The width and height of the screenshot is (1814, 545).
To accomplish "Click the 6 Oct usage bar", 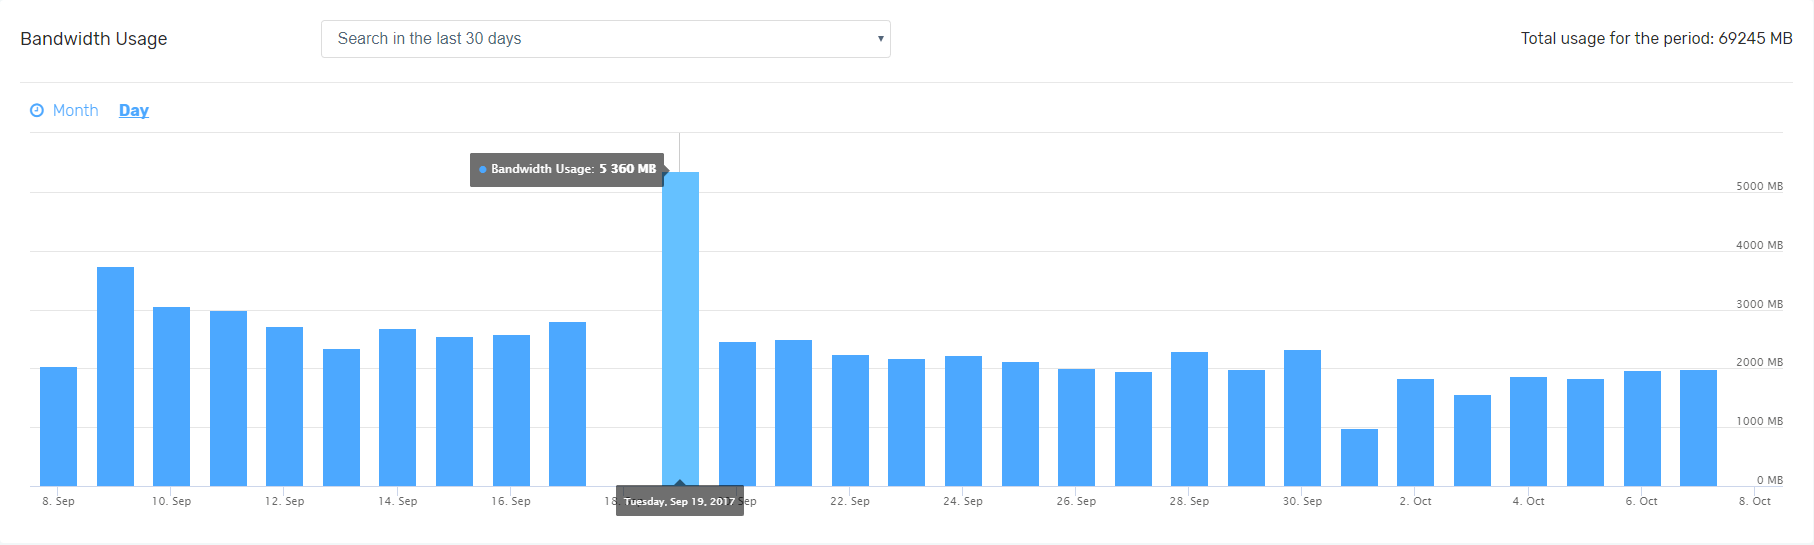I will (1642, 429).
